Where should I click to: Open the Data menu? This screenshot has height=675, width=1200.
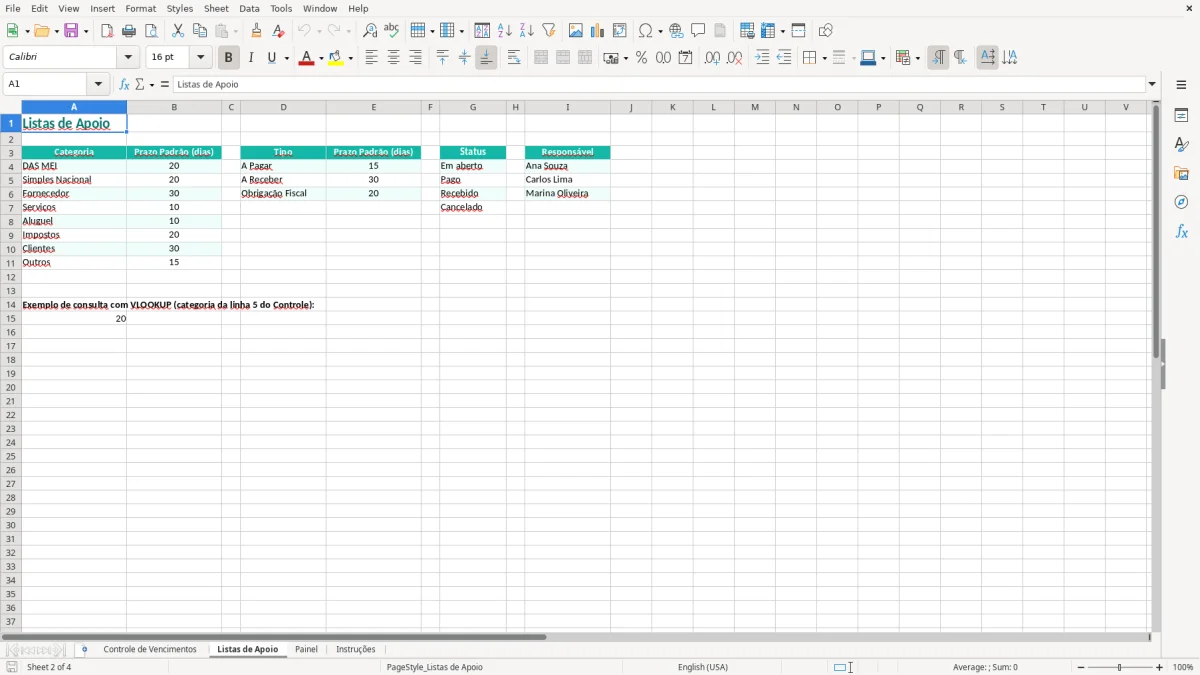[x=249, y=8]
